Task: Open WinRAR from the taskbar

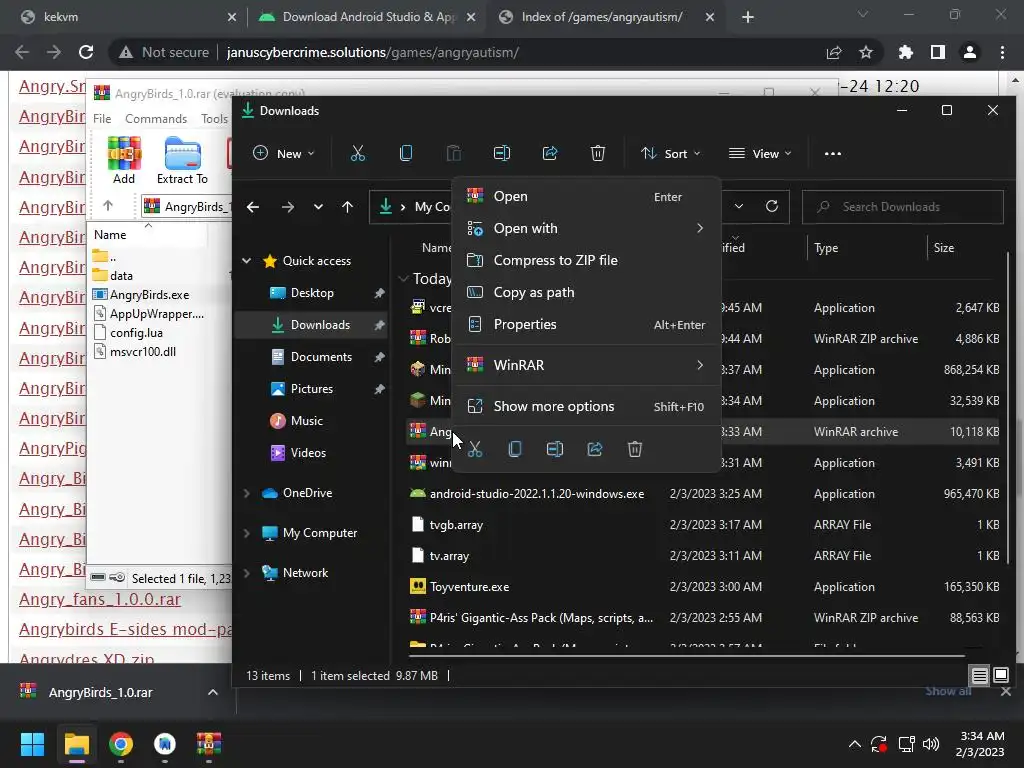Action: click(x=209, y=744)
